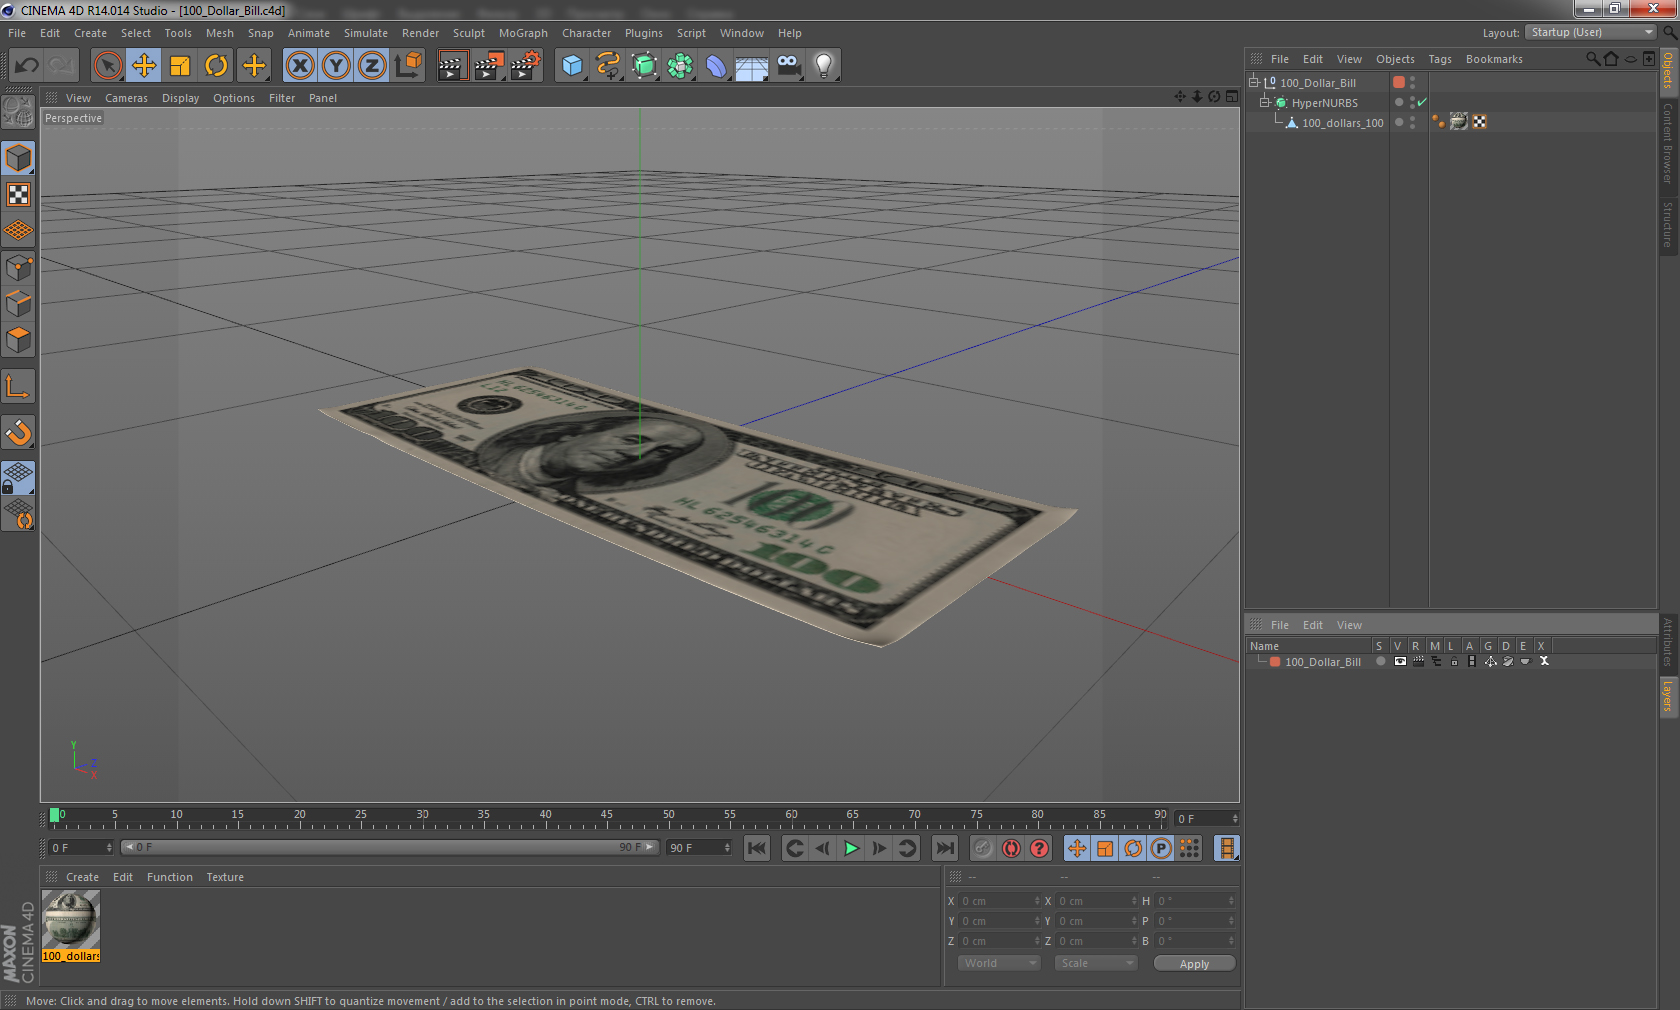The width and height of the screenshot is (1680, 1010).
Task: Add a Floor environment object
Action: pos(752,66)
